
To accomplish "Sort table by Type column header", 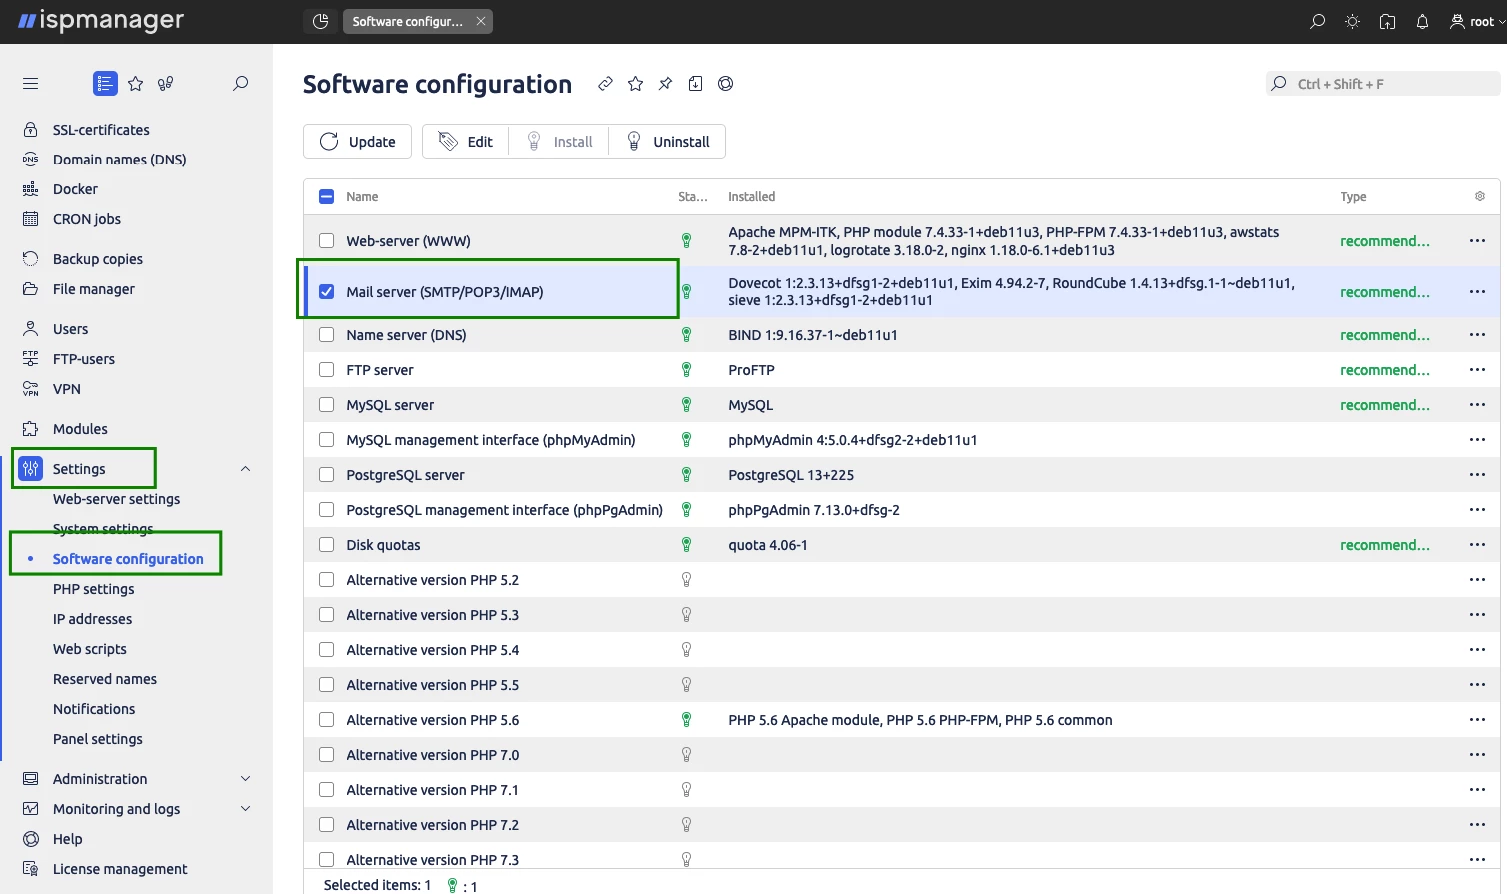I will [x=1353, y=196].
